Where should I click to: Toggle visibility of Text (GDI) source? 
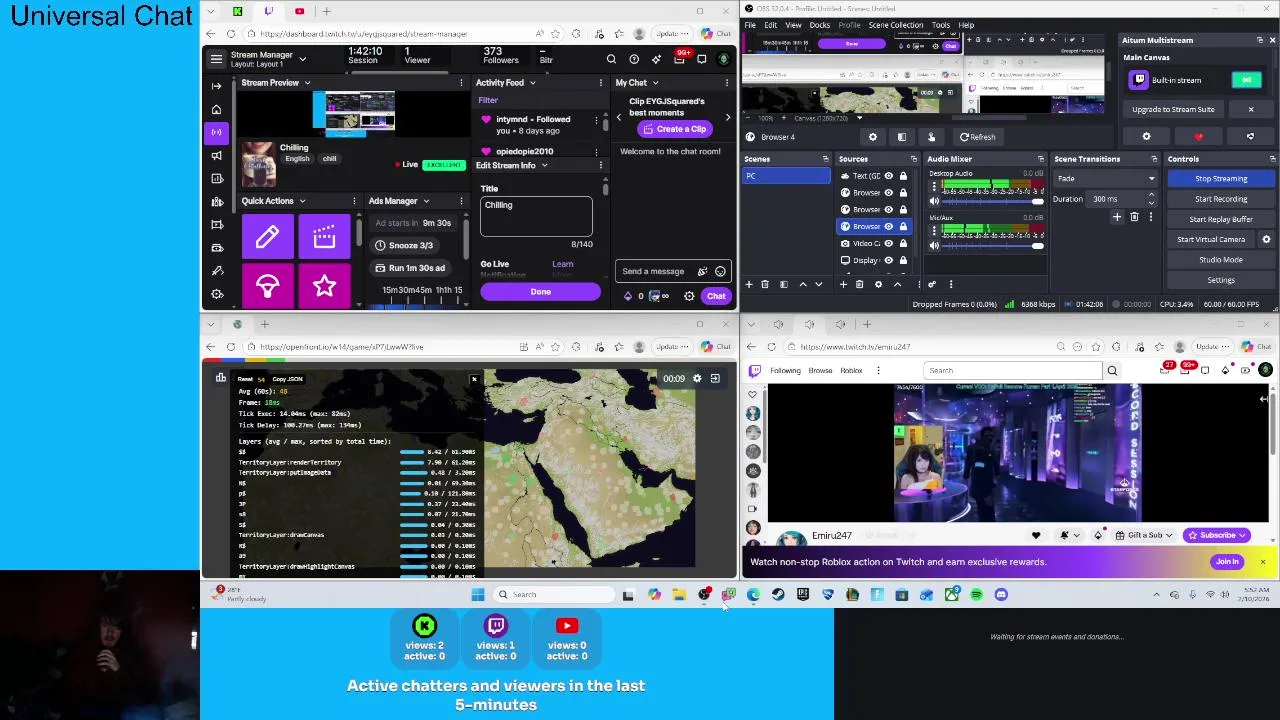point(888,176)
